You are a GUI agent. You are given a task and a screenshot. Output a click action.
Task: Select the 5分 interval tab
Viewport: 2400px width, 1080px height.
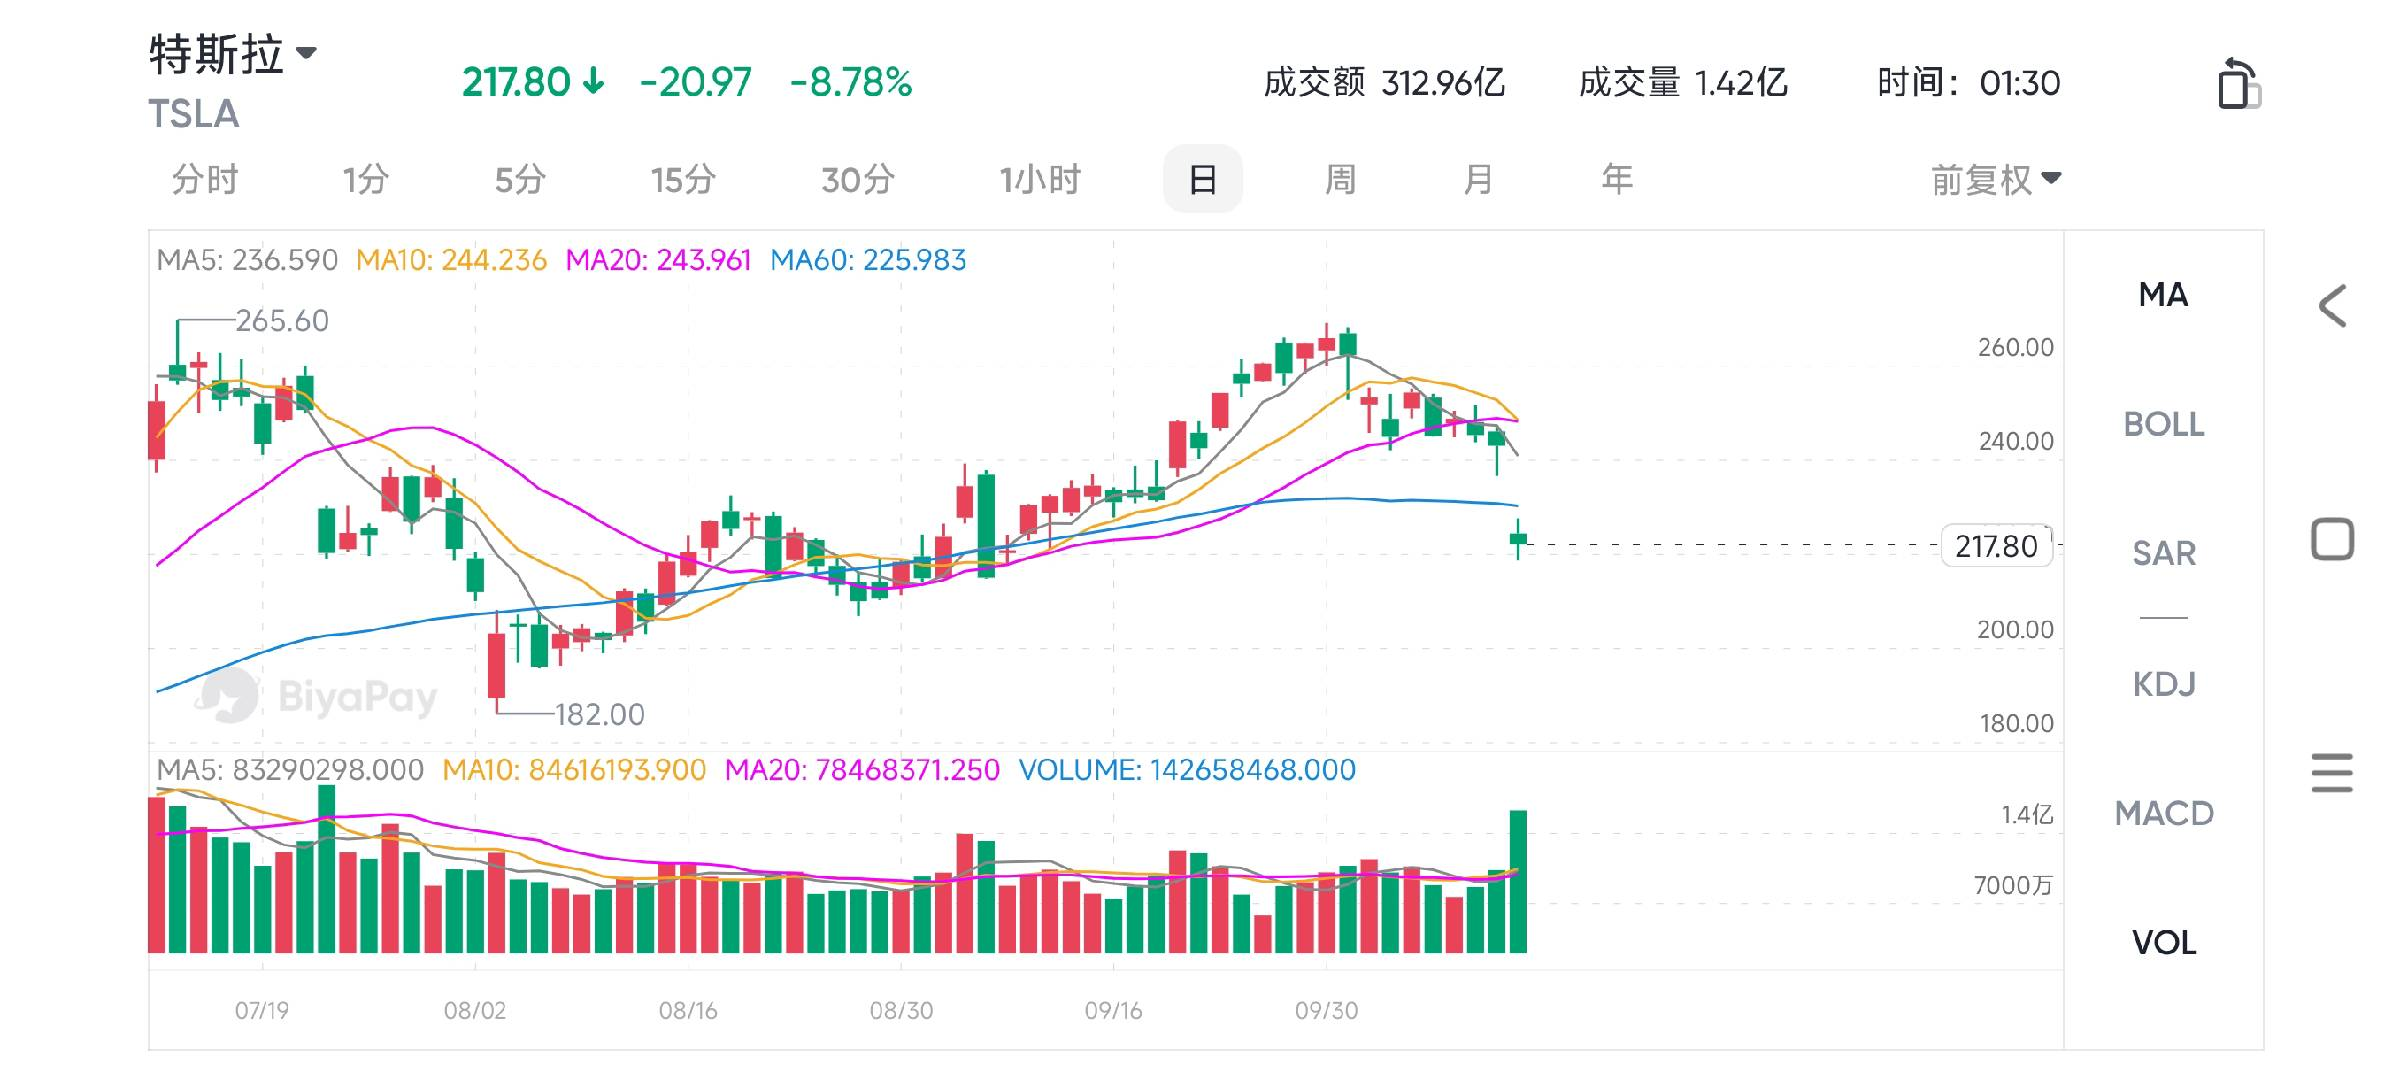coord(520,180)
